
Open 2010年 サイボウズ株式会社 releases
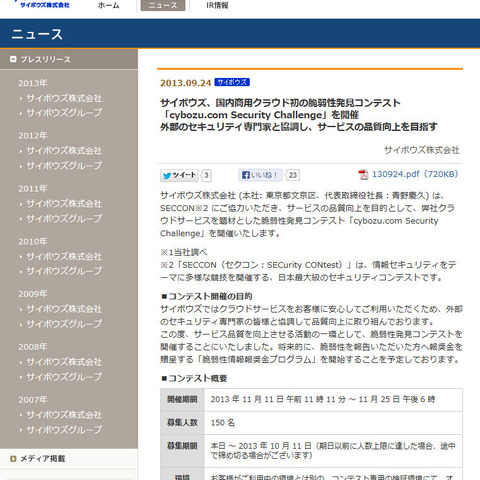[64, 257]
